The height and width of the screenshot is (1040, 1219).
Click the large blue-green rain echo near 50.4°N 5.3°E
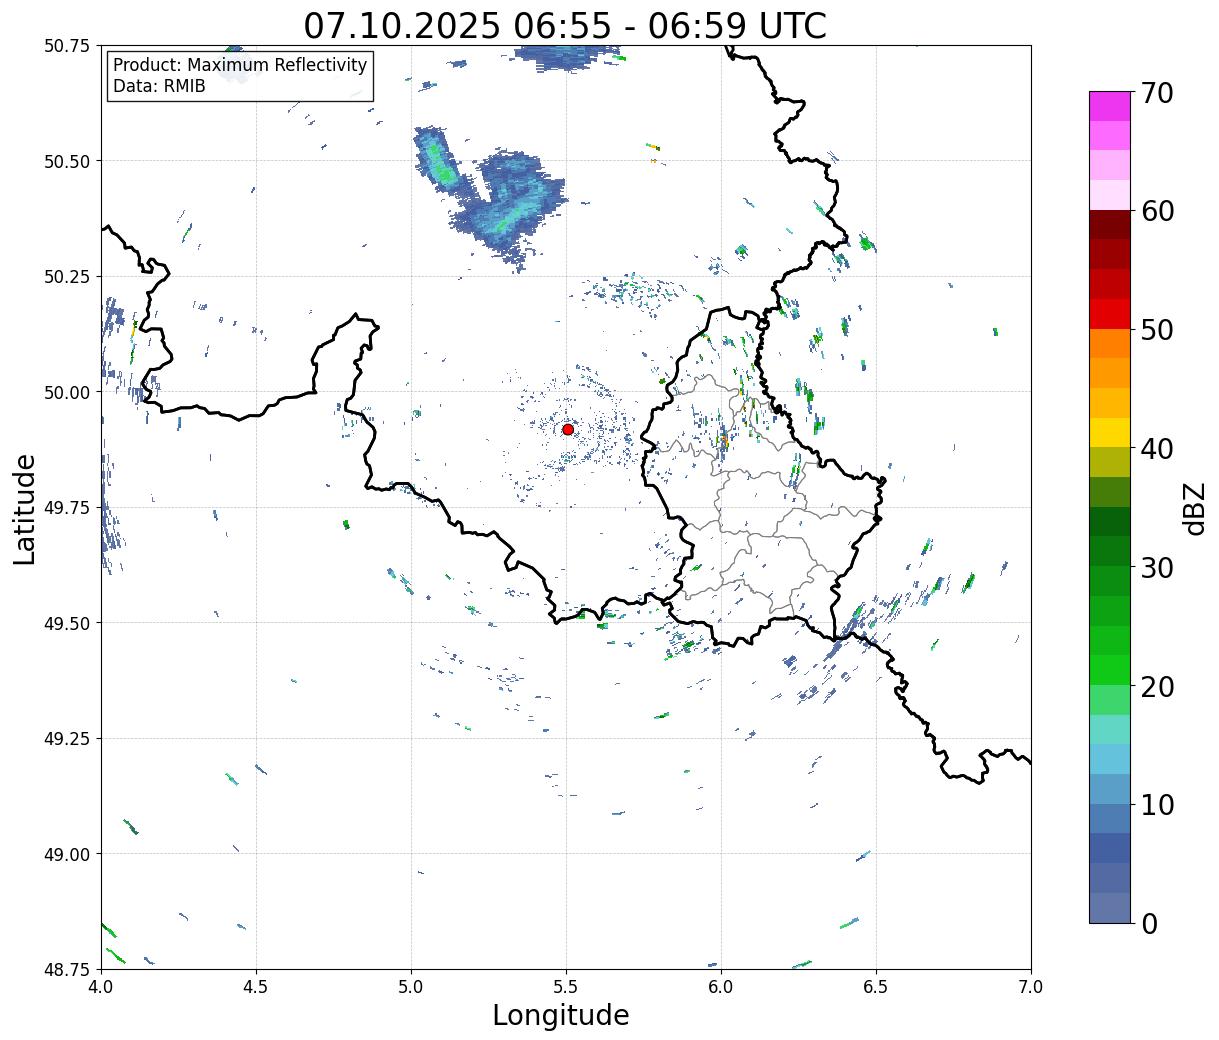[510, 205]
